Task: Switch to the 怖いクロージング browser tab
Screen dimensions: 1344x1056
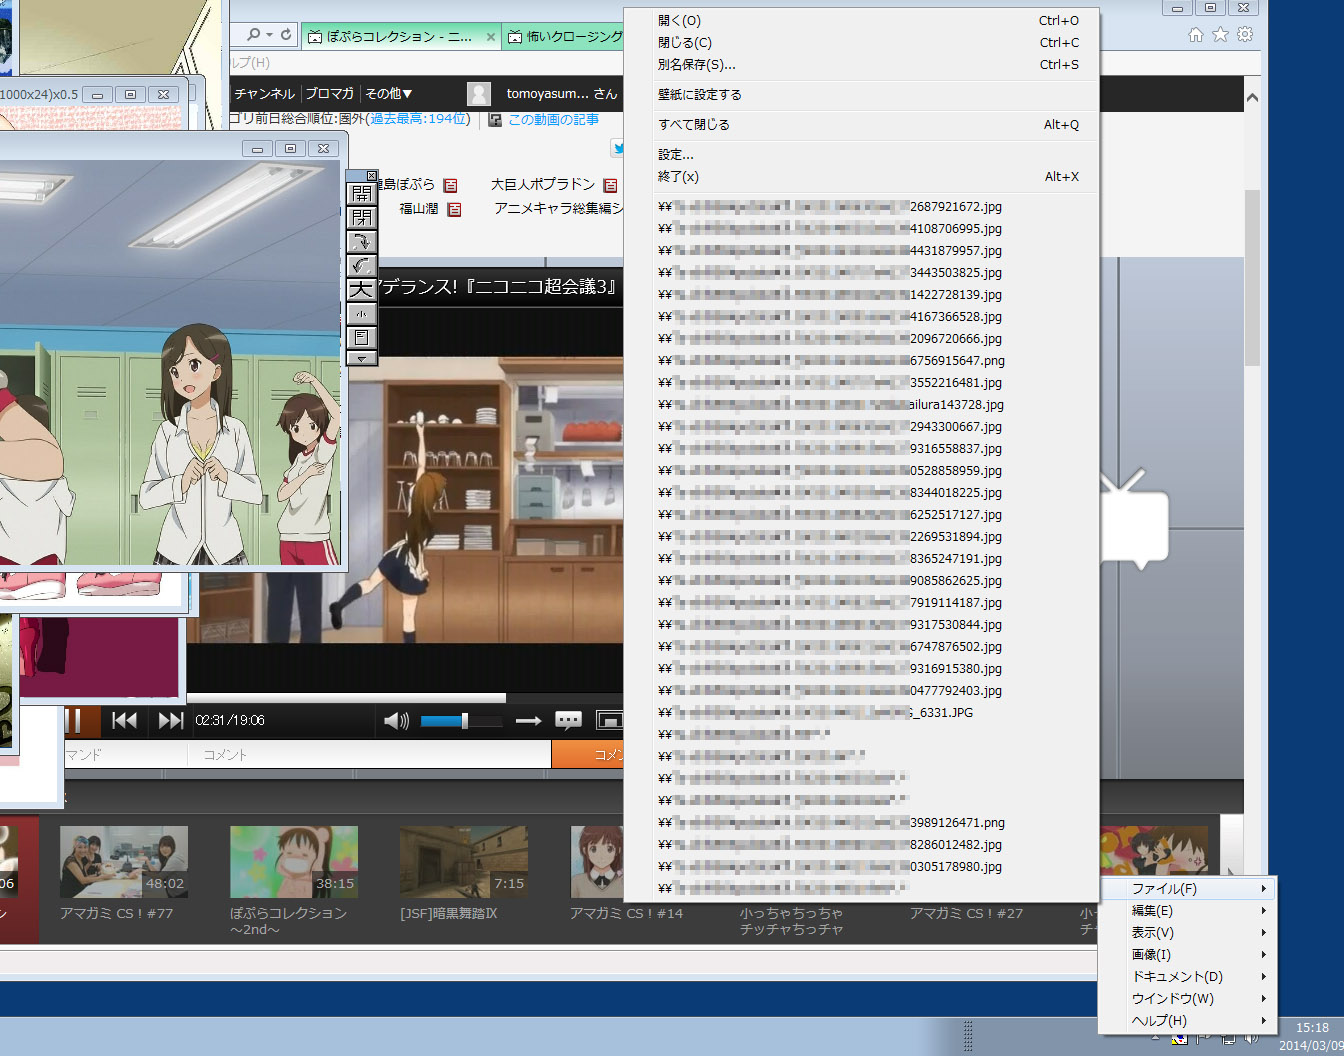Action: [562, 36]
